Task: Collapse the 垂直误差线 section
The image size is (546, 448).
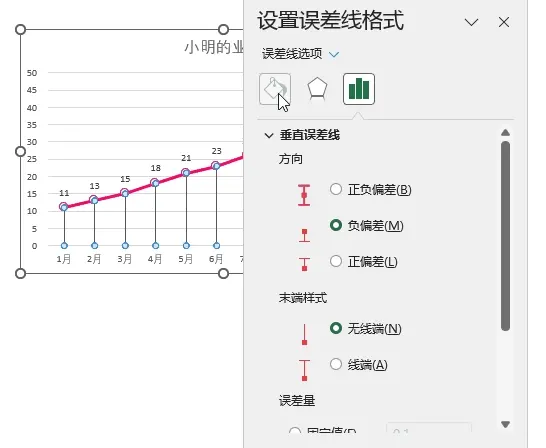Action: 269,135
